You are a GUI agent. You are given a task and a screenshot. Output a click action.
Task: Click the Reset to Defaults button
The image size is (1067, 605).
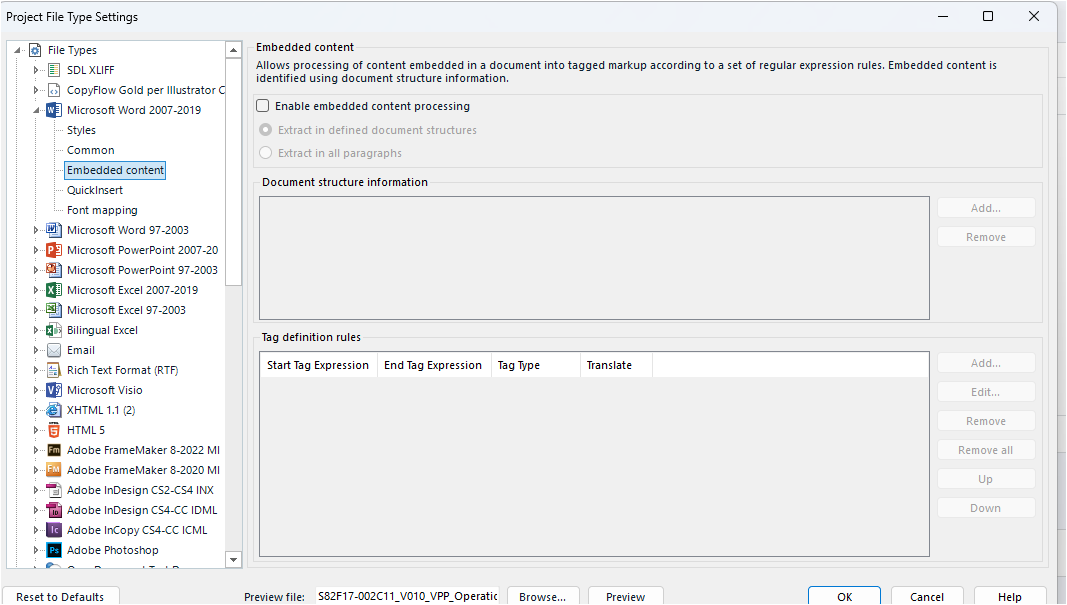tap(60, 595)
